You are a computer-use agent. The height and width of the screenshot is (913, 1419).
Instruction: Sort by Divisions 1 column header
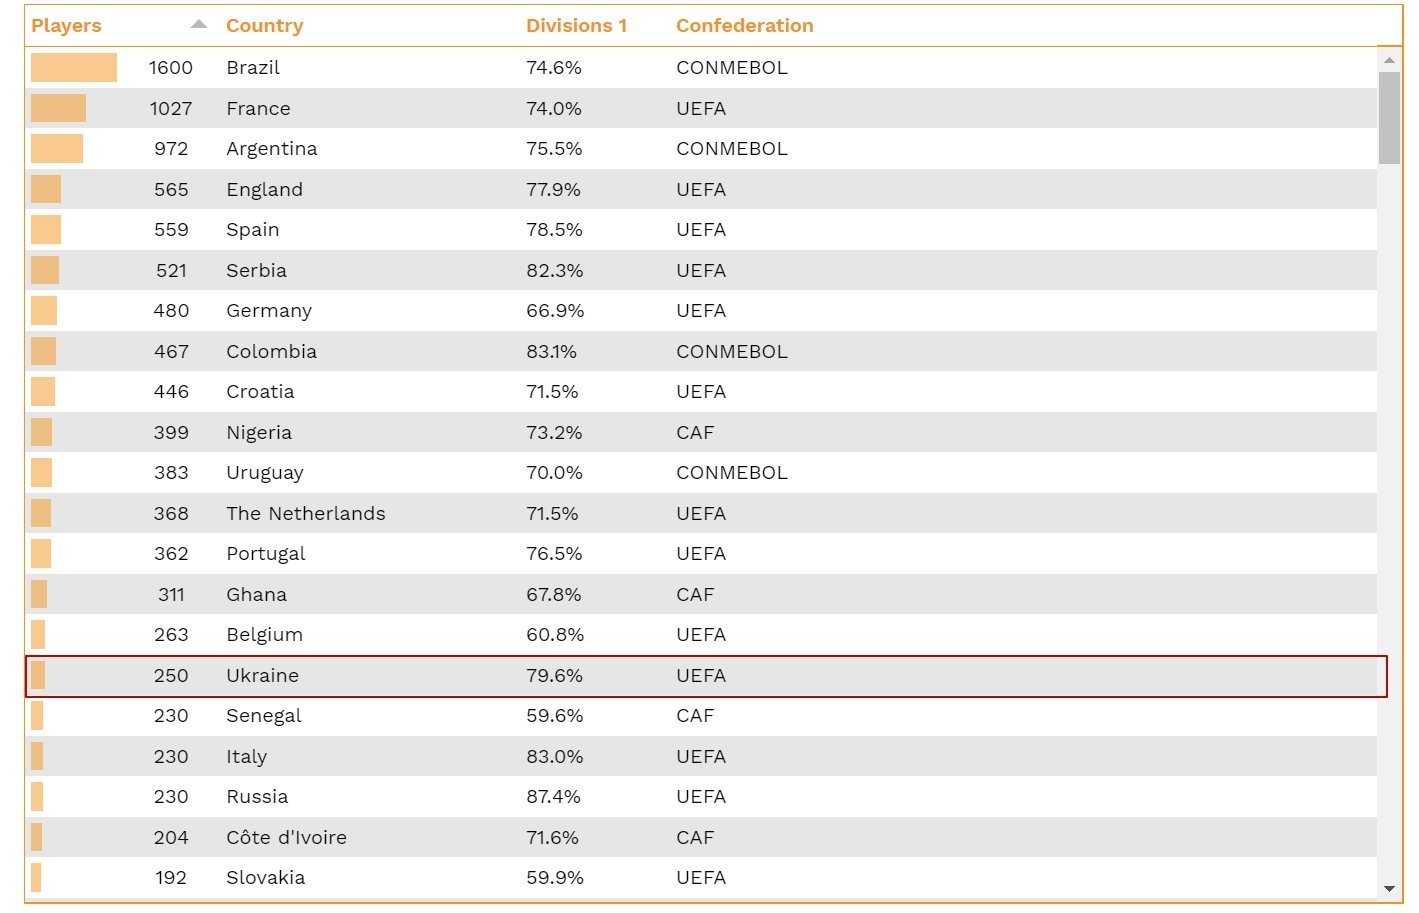[x=576, y=26]
